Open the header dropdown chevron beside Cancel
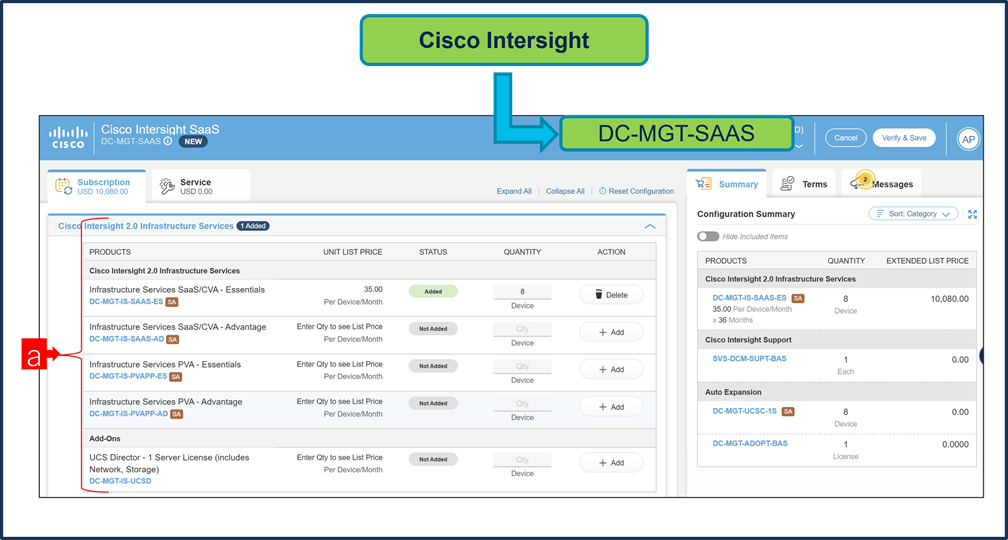Screen dimensions: 1008x540 [800, 146]
